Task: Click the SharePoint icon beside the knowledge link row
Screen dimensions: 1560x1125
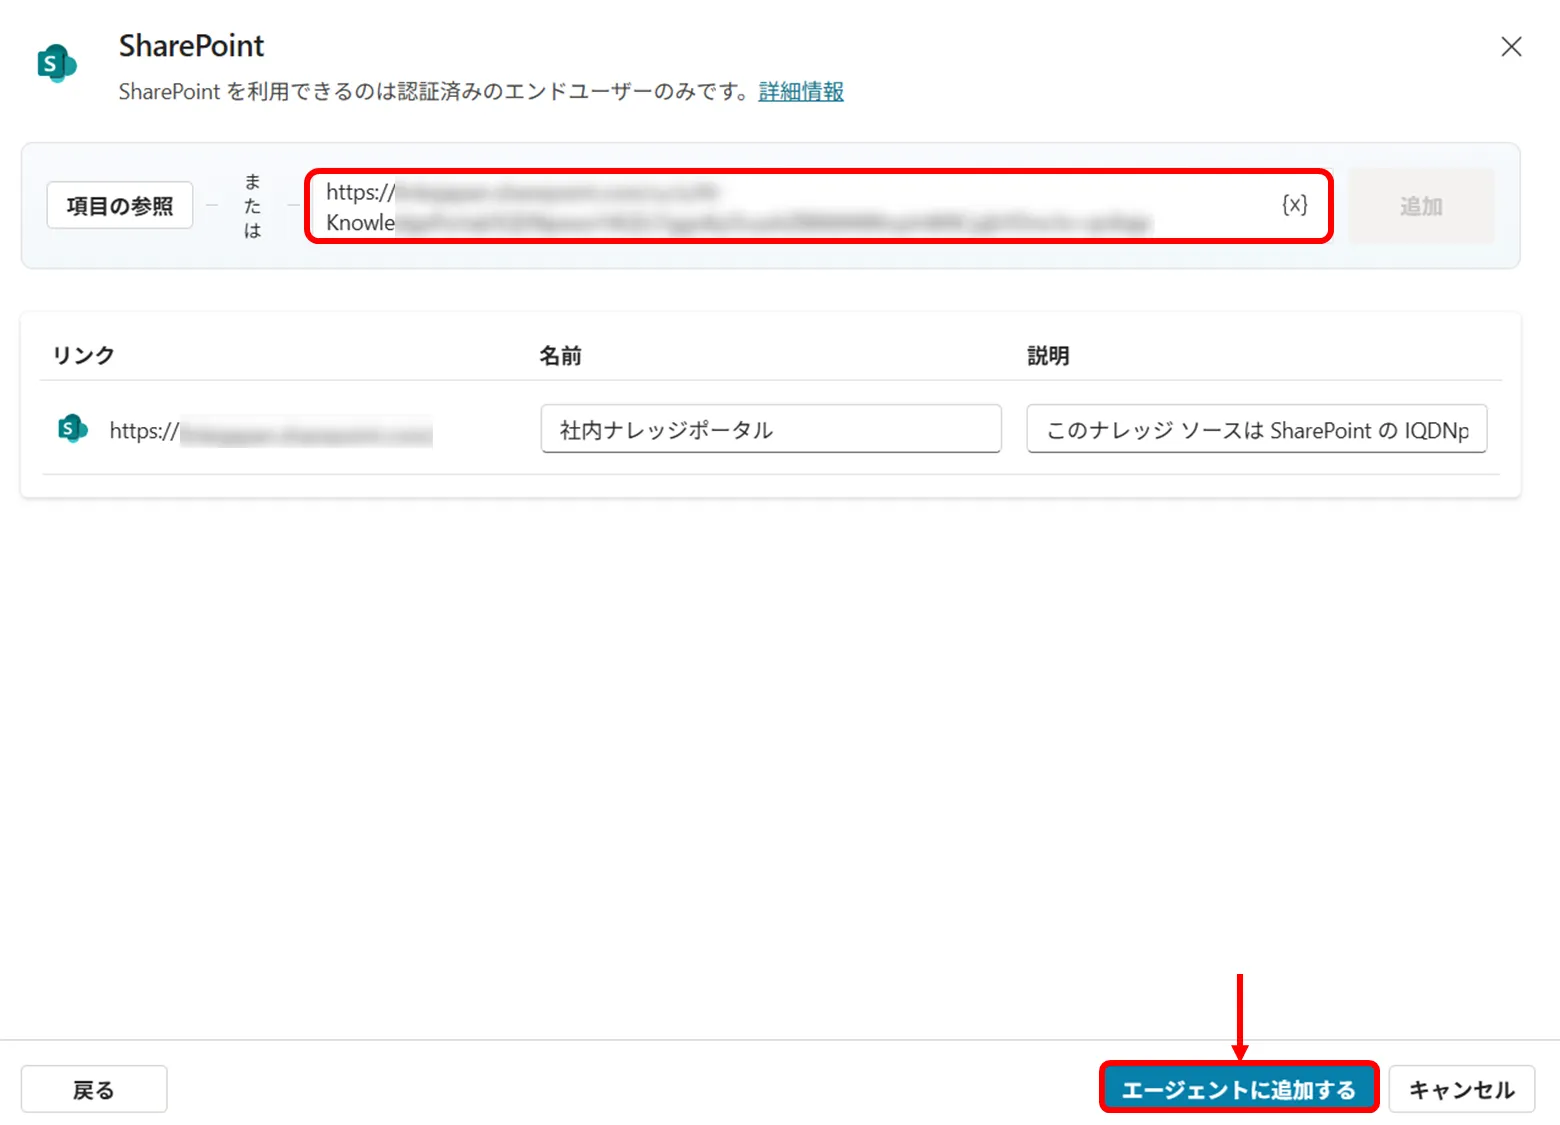Action: click(x=71, y=428)
